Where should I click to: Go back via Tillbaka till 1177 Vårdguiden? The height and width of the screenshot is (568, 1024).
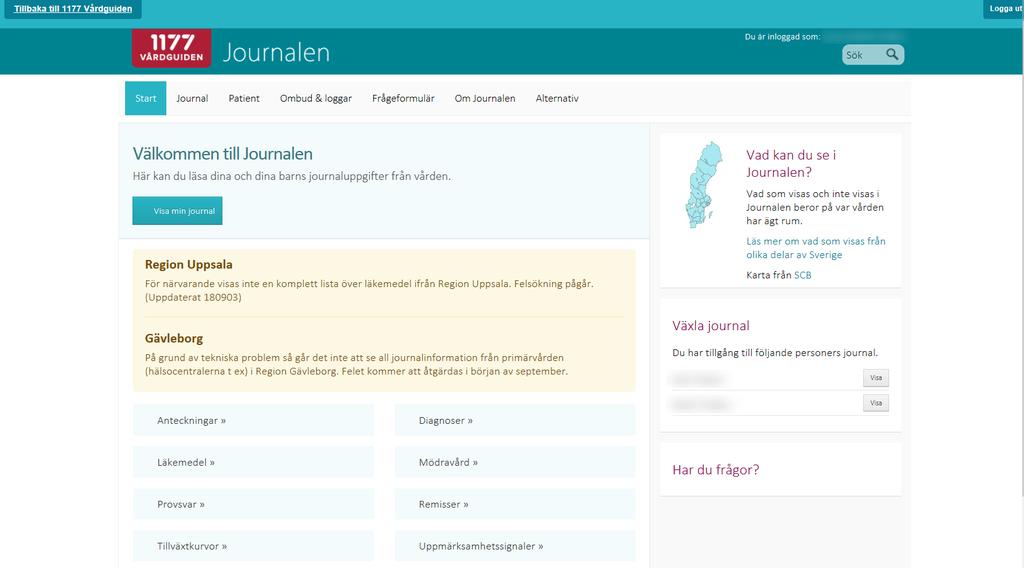[x=72, y=9]
